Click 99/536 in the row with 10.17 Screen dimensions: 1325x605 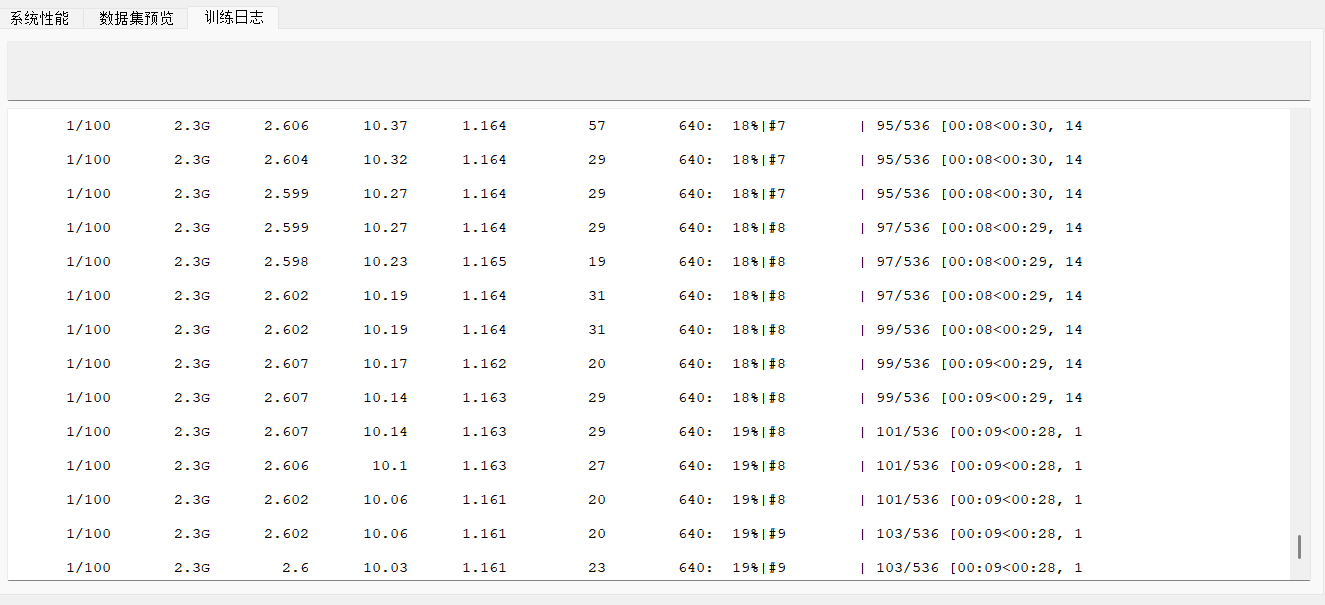coord(903,364)
